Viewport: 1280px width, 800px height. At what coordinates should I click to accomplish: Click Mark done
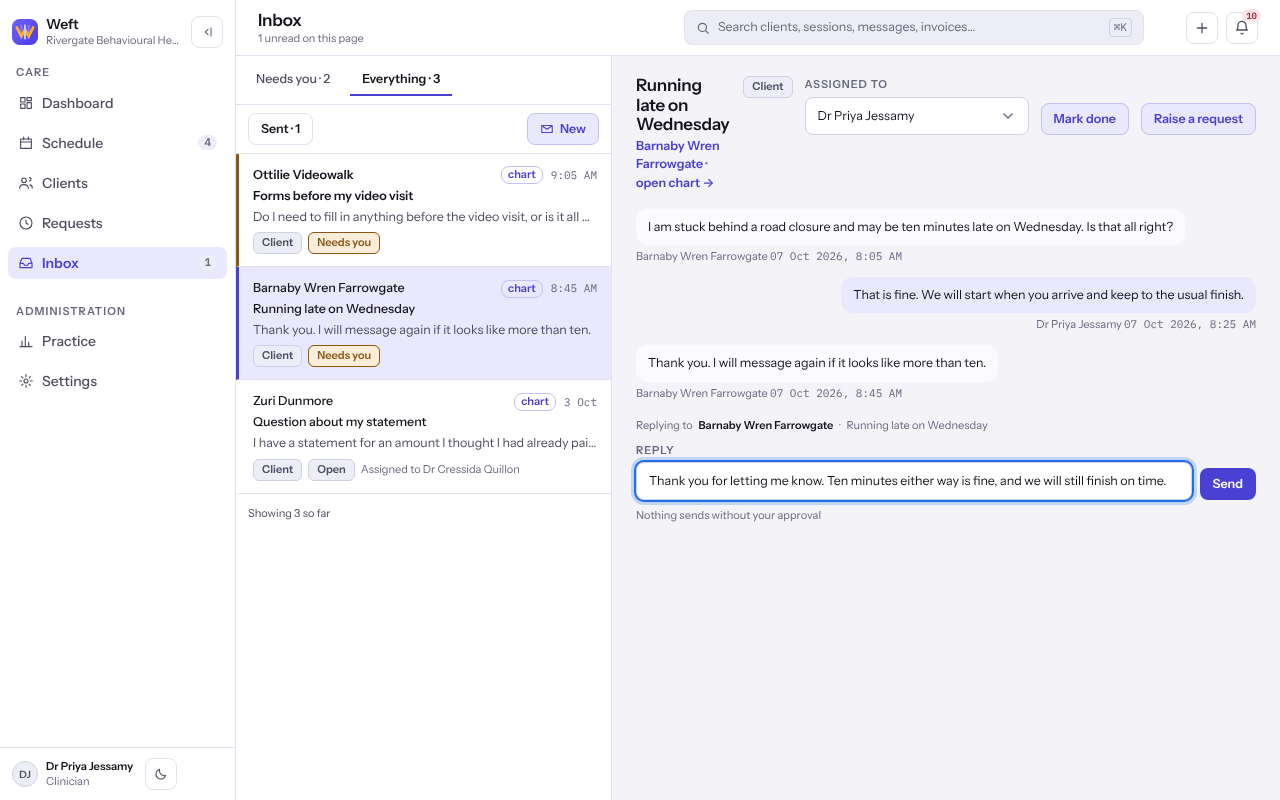click(x=1085, y=119)
